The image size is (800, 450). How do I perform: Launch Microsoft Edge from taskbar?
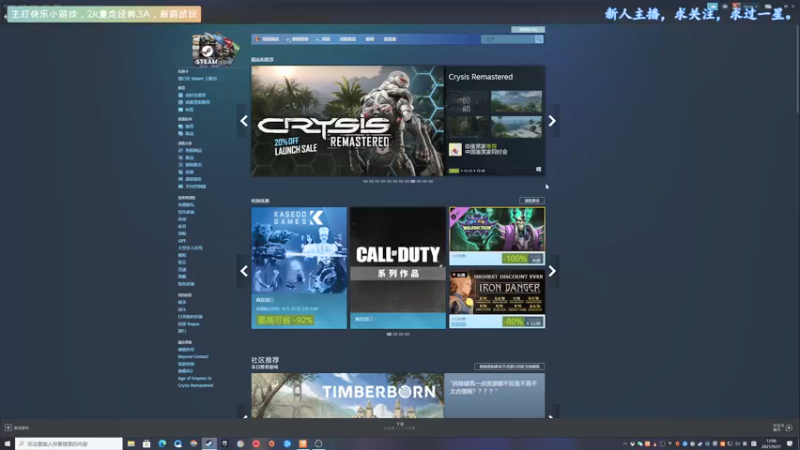(x=162, y=444)
